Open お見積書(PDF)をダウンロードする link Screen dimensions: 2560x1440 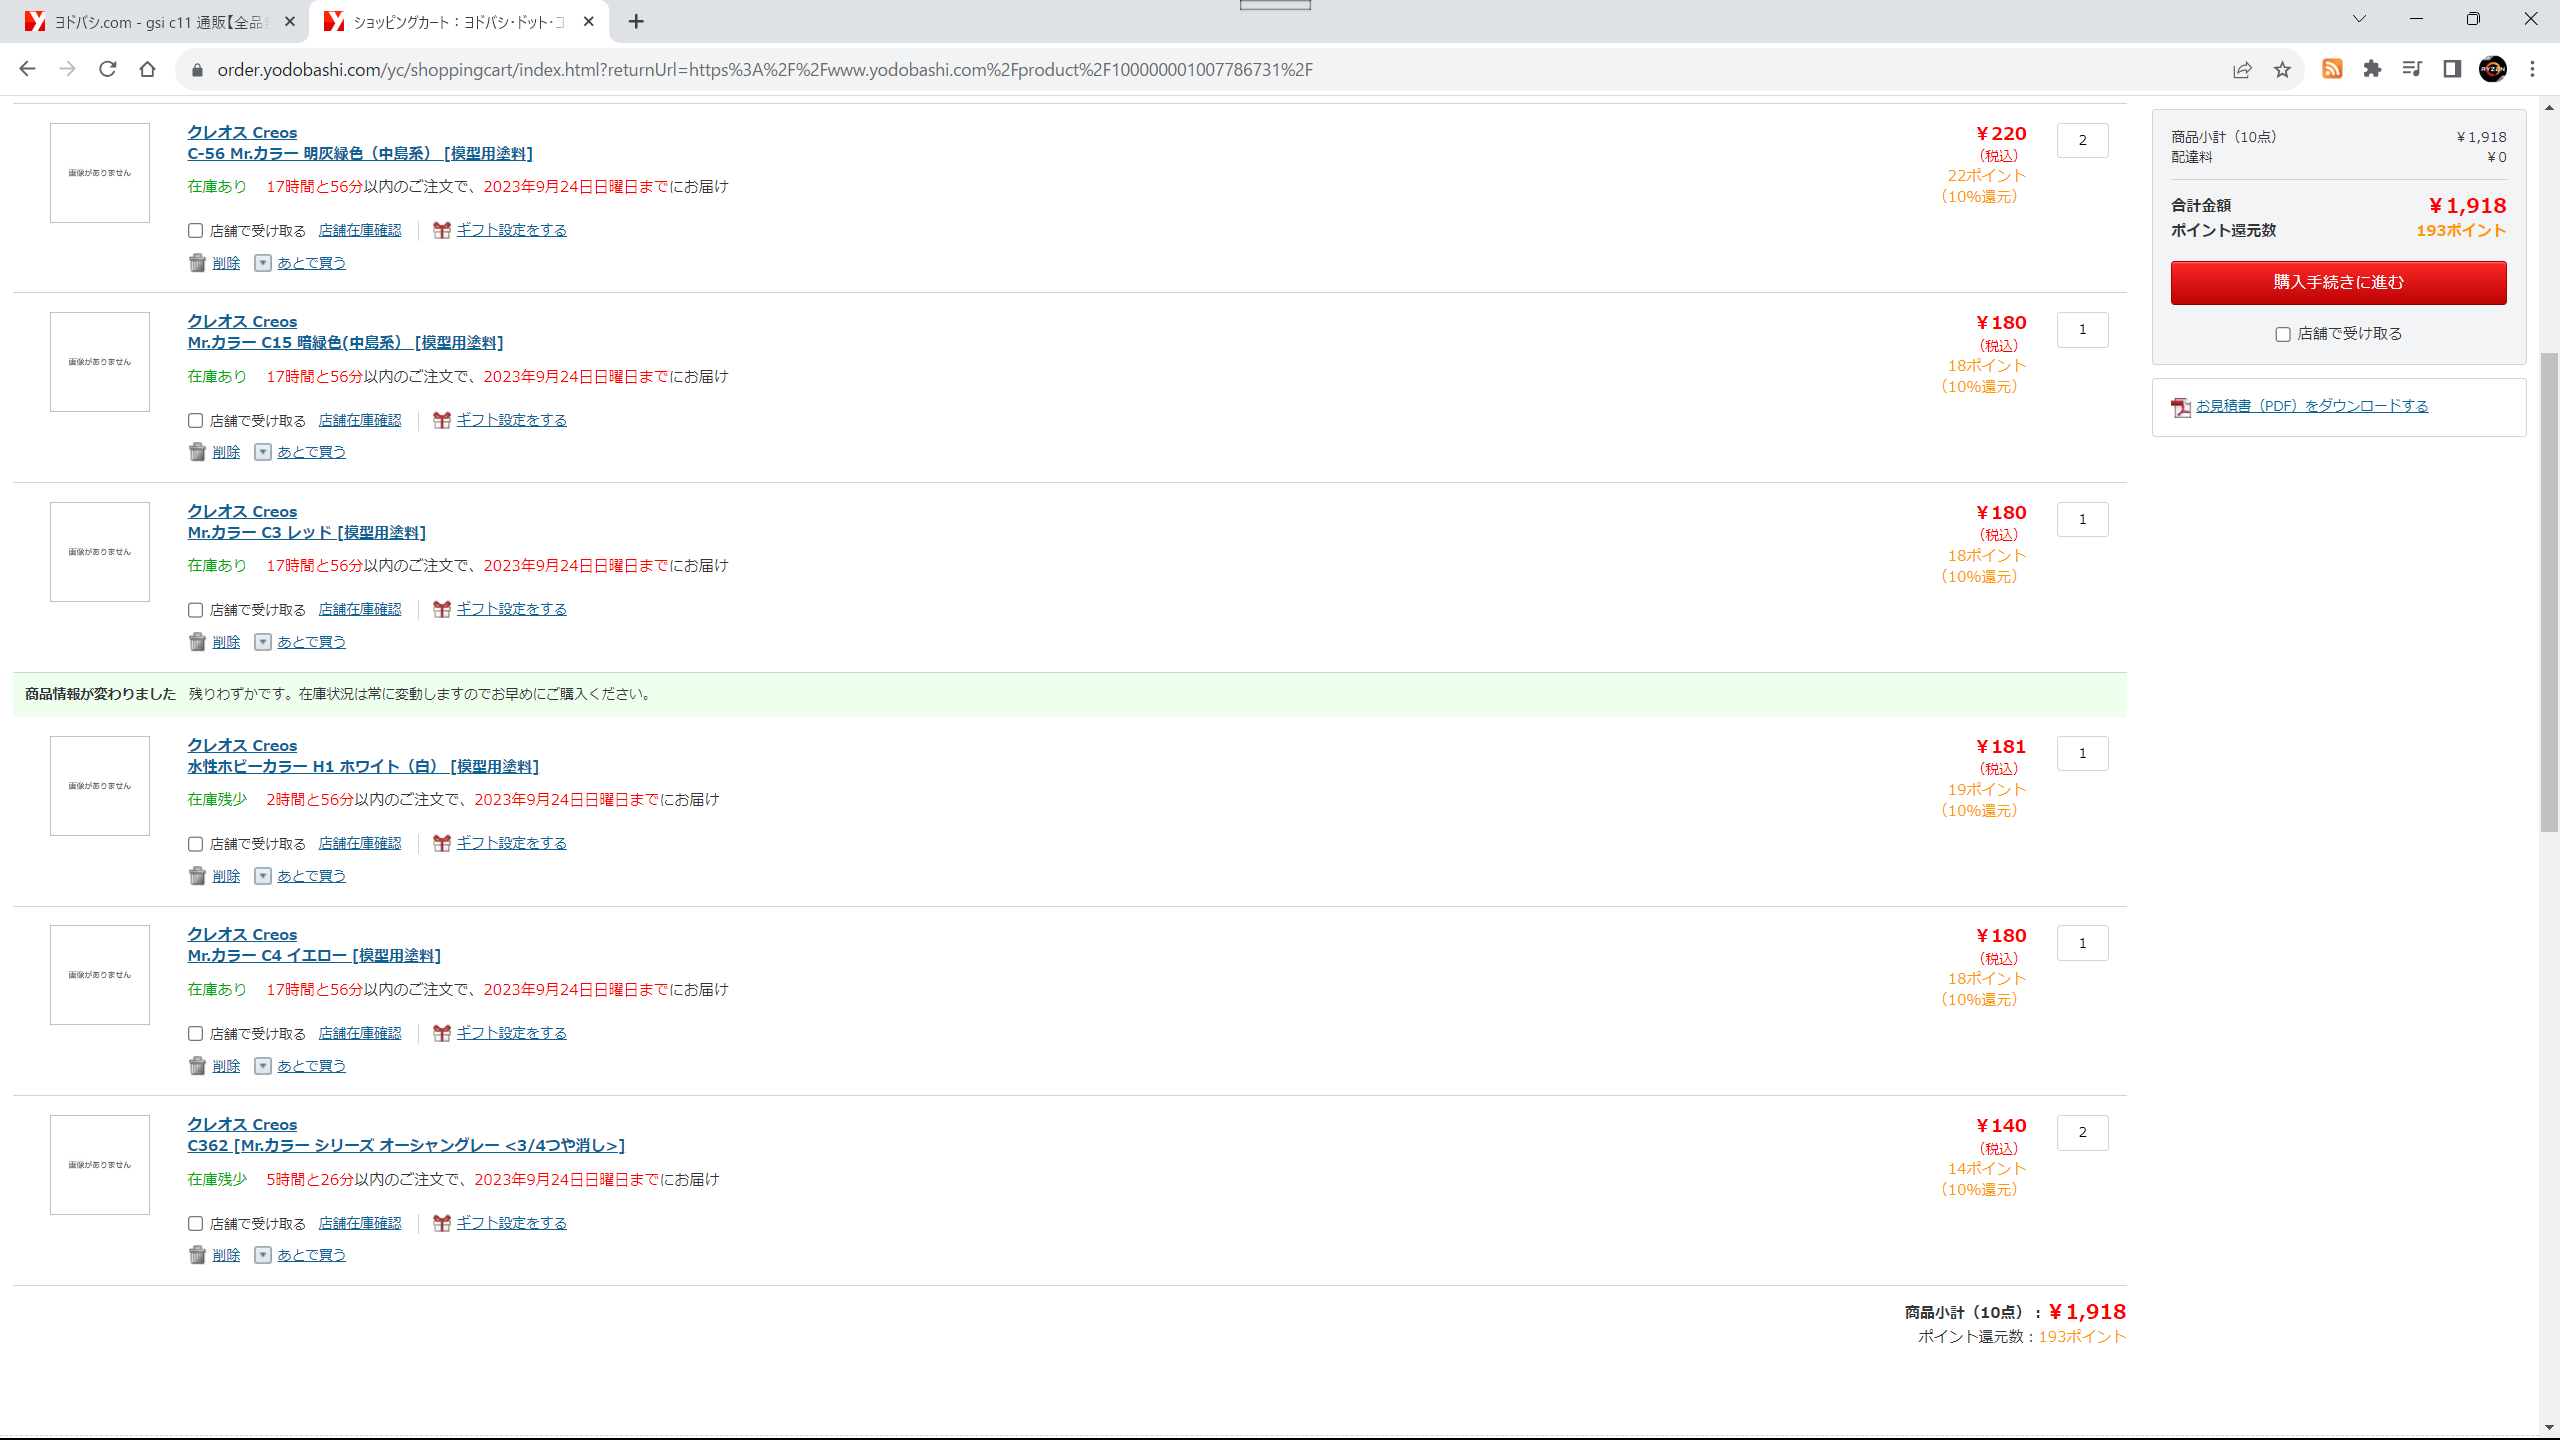[2311, 406]
